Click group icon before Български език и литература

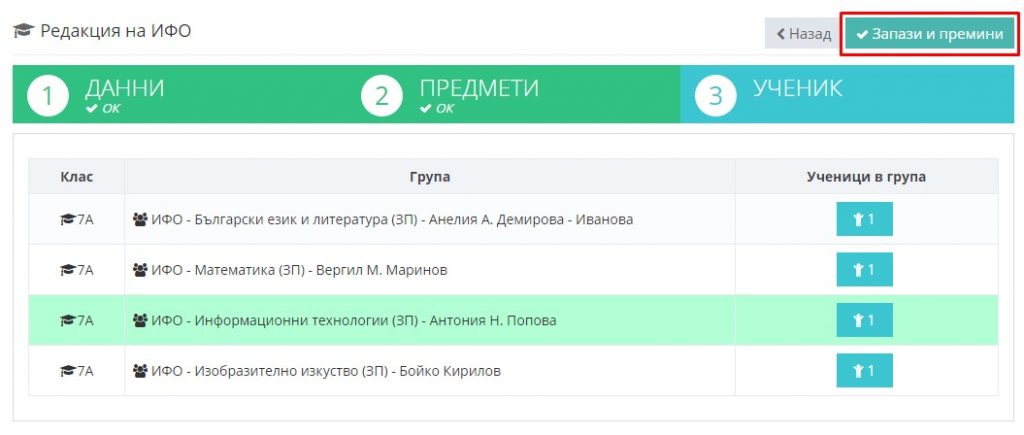[x=140, y=219]
